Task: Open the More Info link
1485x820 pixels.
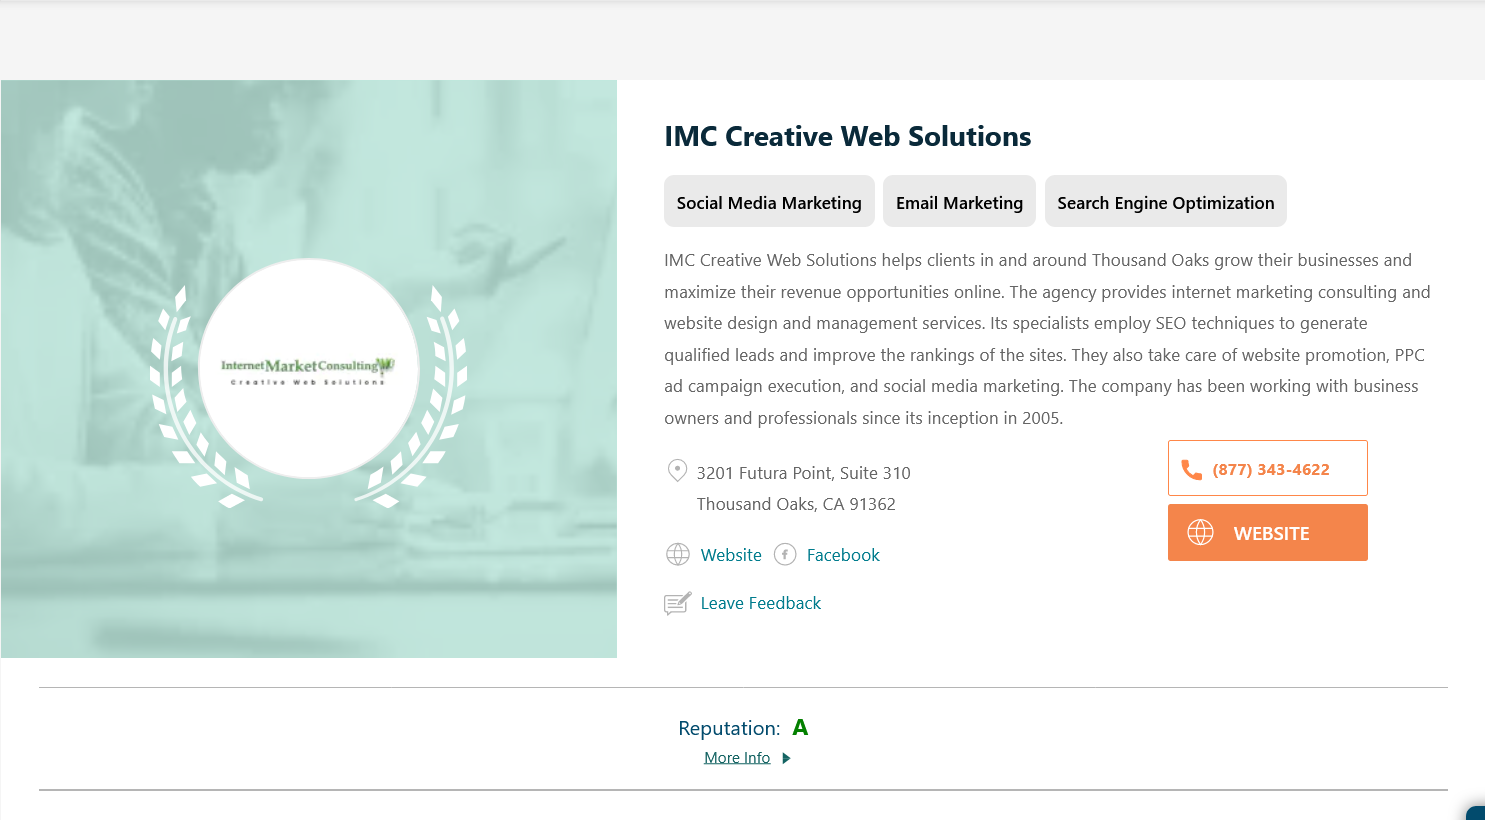Action: 737,758
